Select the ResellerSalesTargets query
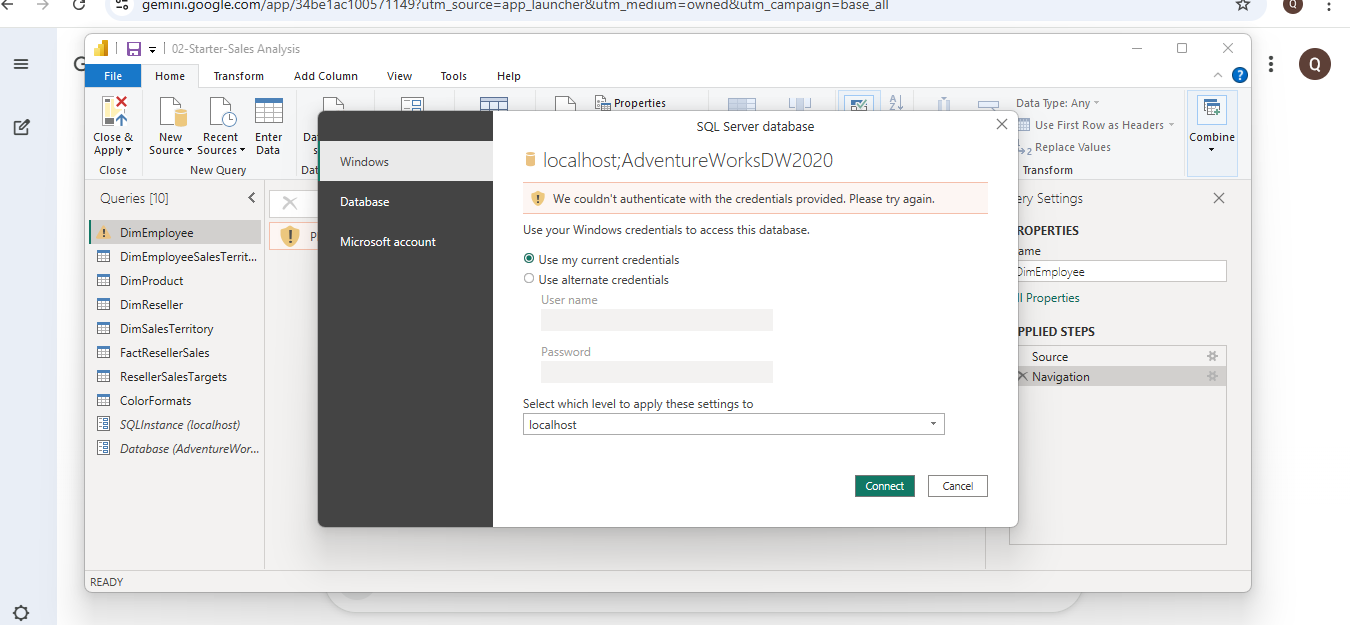The height and width of the screenshot is (625, 1350). [x=175, y=377]
